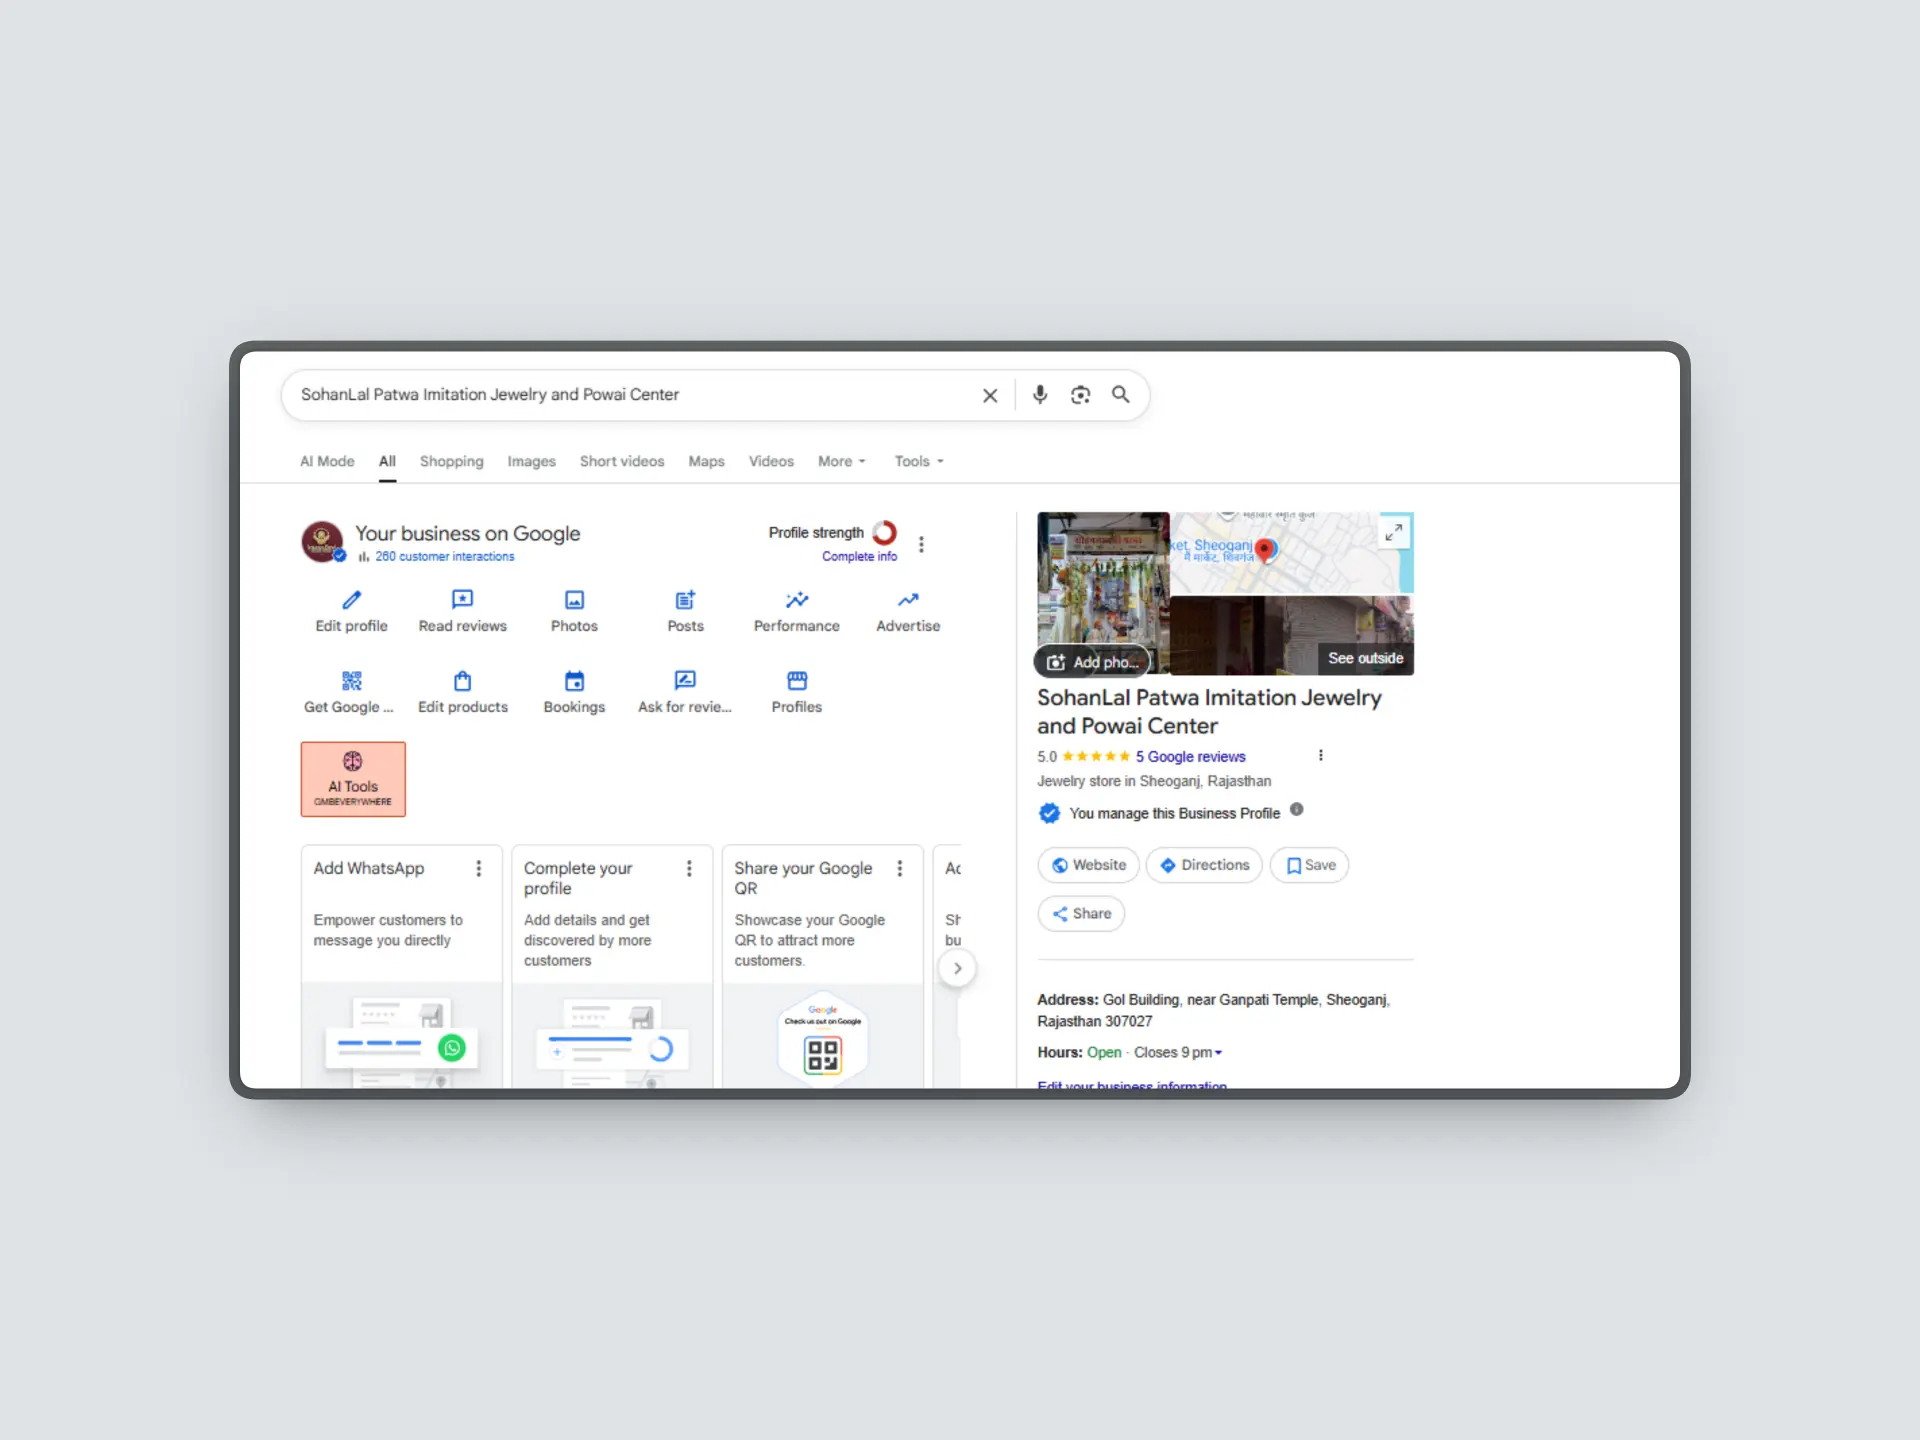Switch to Maps tab
Viewport: 1920px width, 1440px height.
pos(706,461)
